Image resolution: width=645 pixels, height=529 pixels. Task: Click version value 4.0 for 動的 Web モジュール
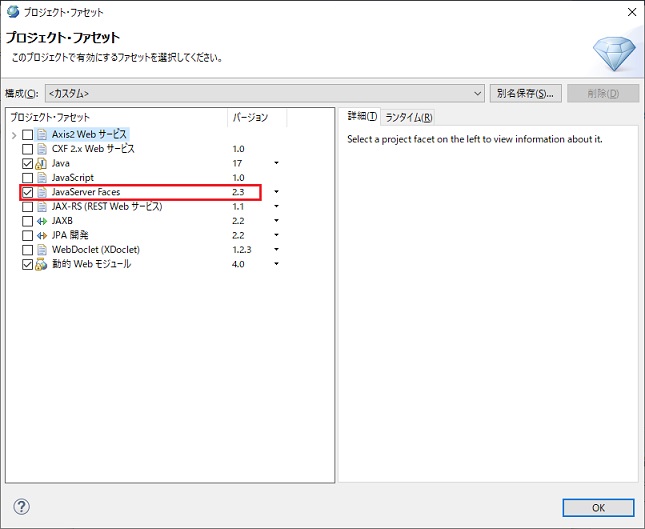coord(238,264)
